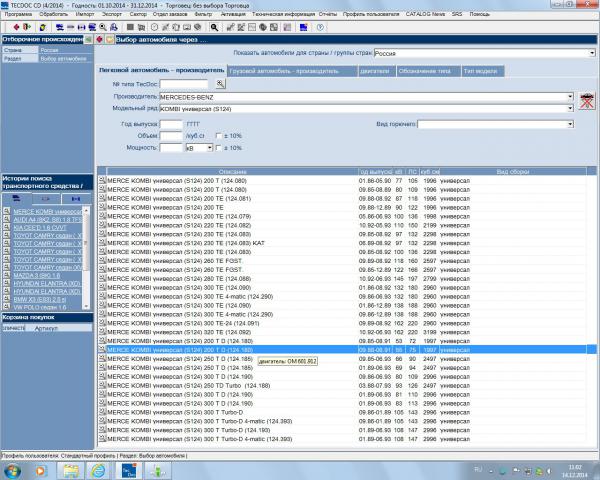
Task: Click the dark globe icon in the toolbar
Action: click(x=263, y=27)
